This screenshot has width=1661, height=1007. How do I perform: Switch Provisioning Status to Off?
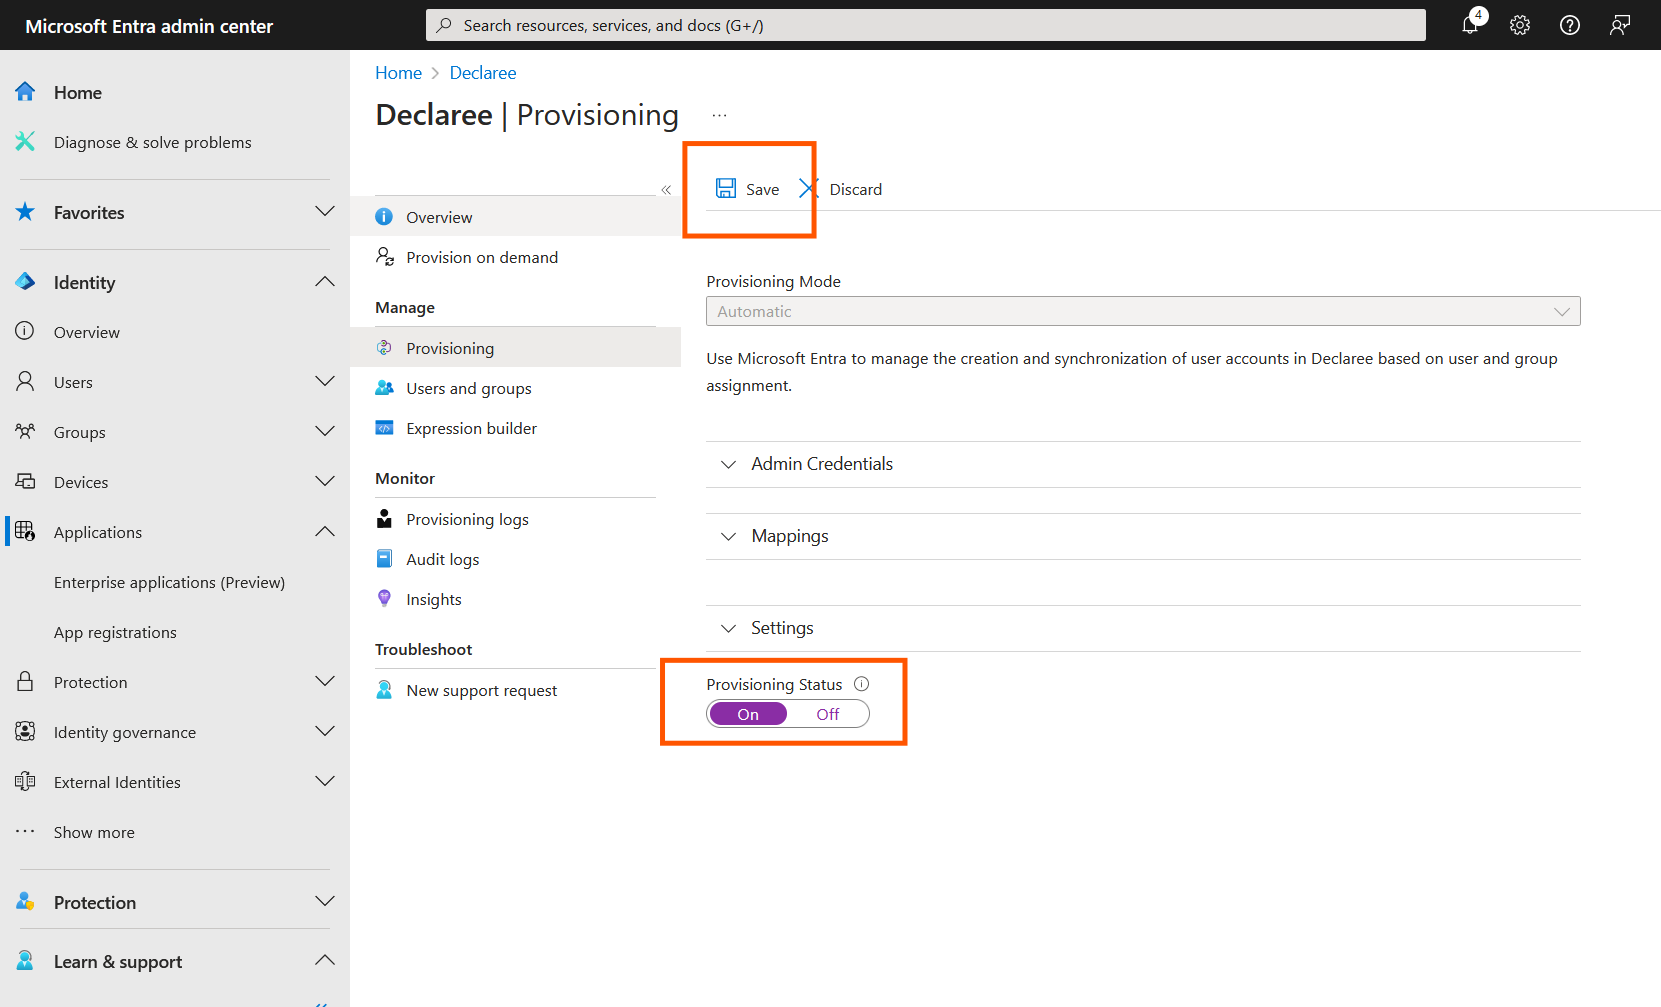(x=828, y=714)
